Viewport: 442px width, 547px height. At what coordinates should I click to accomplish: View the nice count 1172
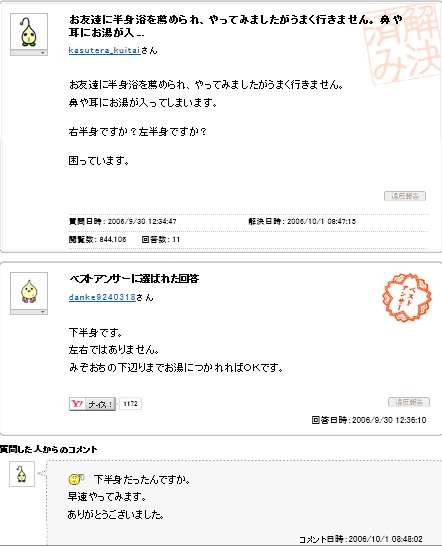point(130,404)
